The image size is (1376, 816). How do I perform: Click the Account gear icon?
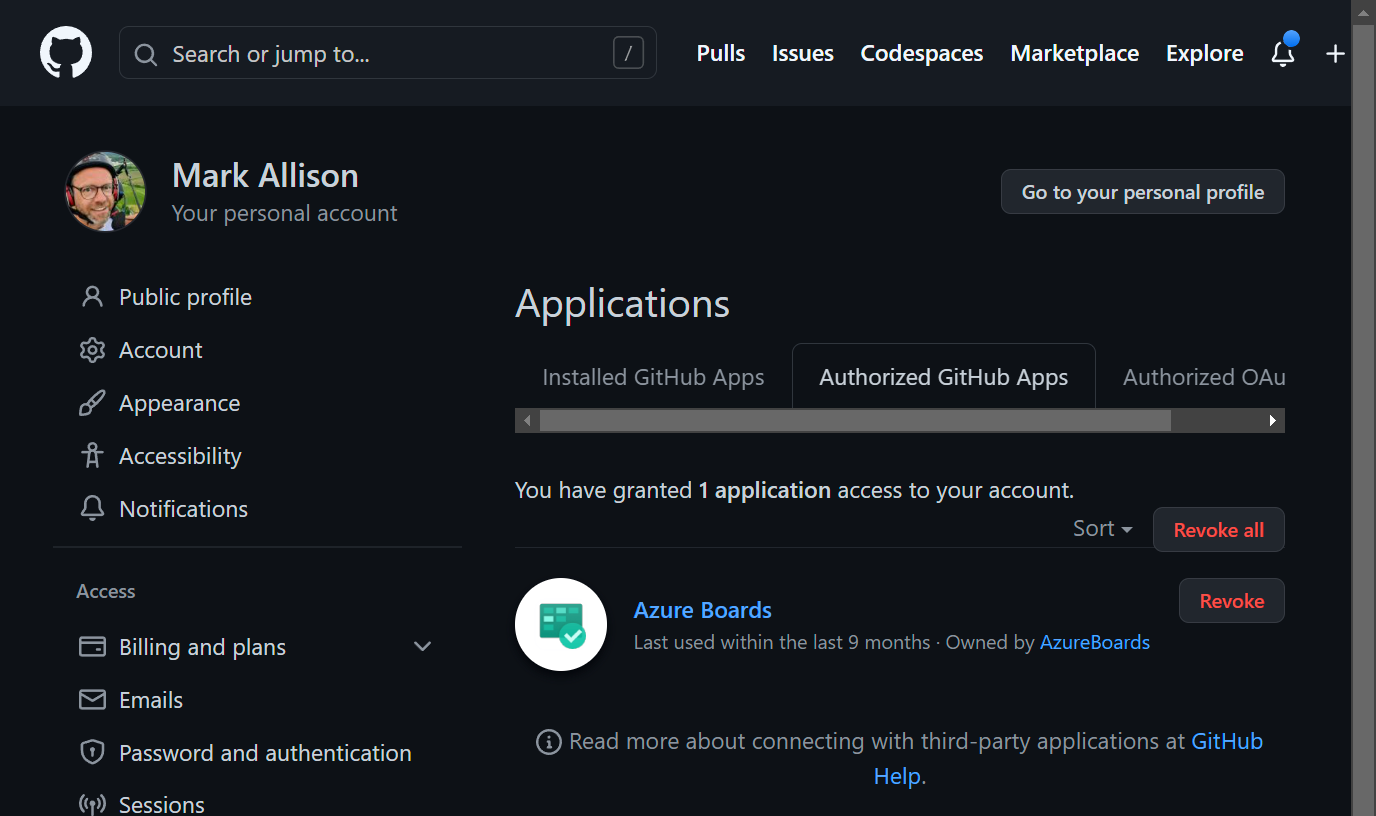tap(92, 350)
